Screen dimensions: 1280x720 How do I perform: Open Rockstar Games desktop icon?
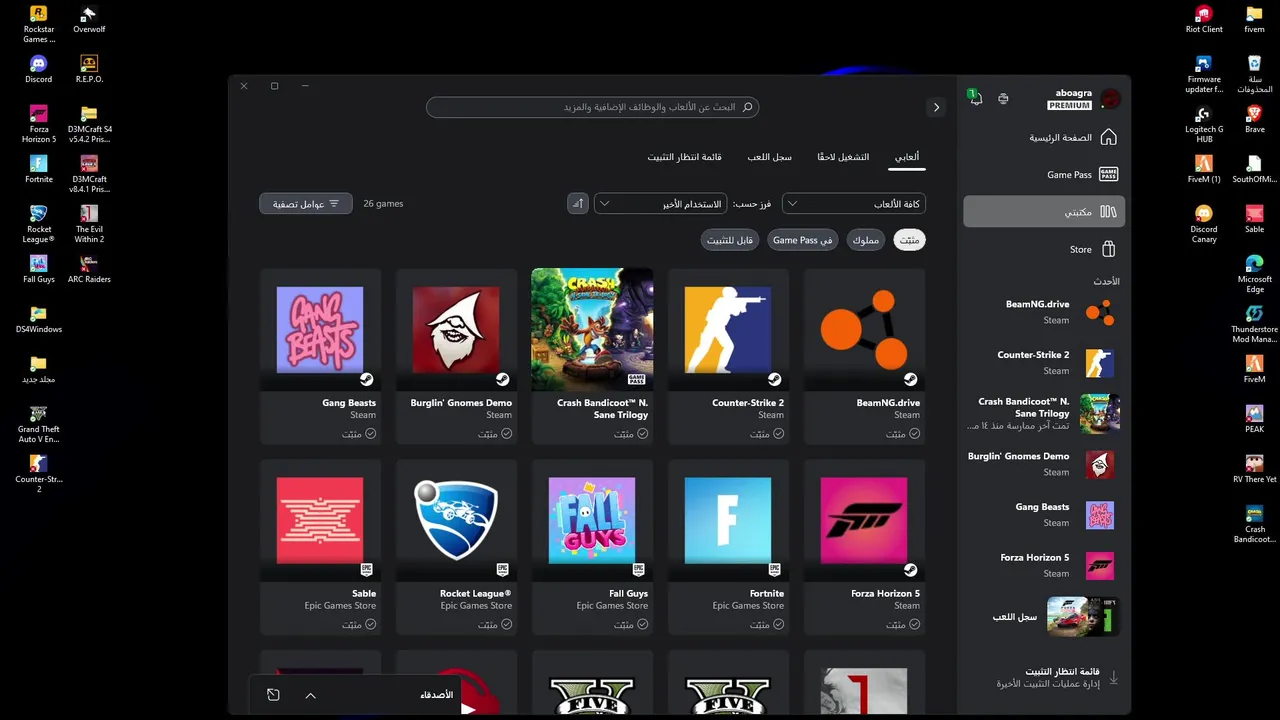tap(38, 24)
